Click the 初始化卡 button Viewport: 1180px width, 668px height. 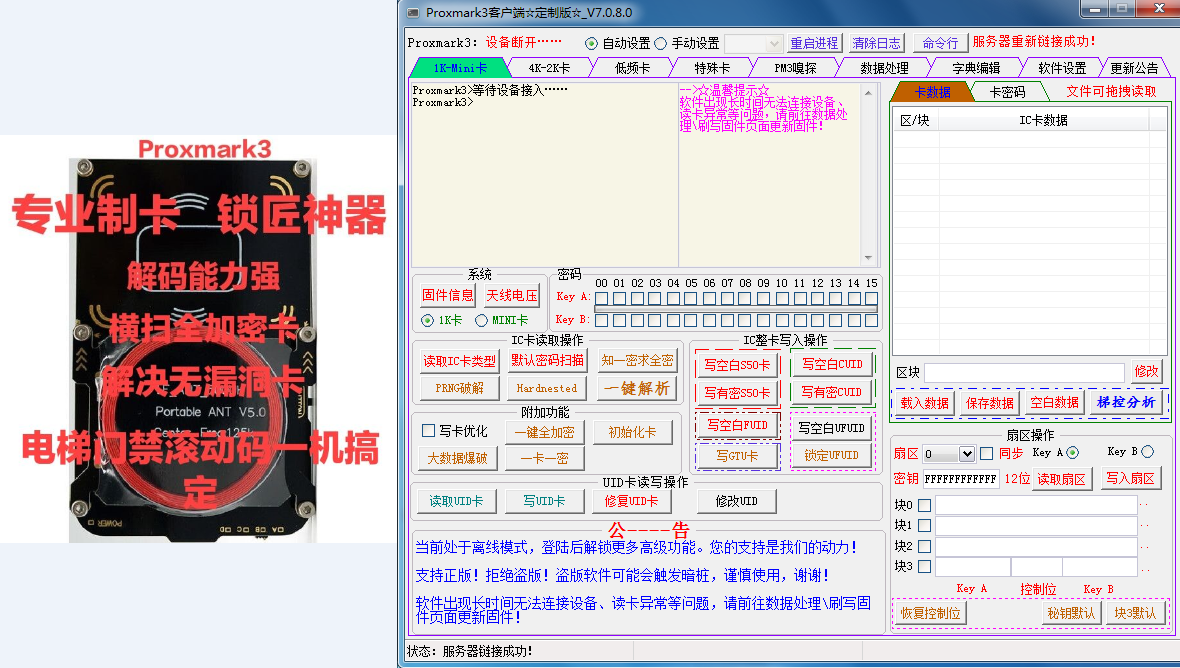(632, 433)
